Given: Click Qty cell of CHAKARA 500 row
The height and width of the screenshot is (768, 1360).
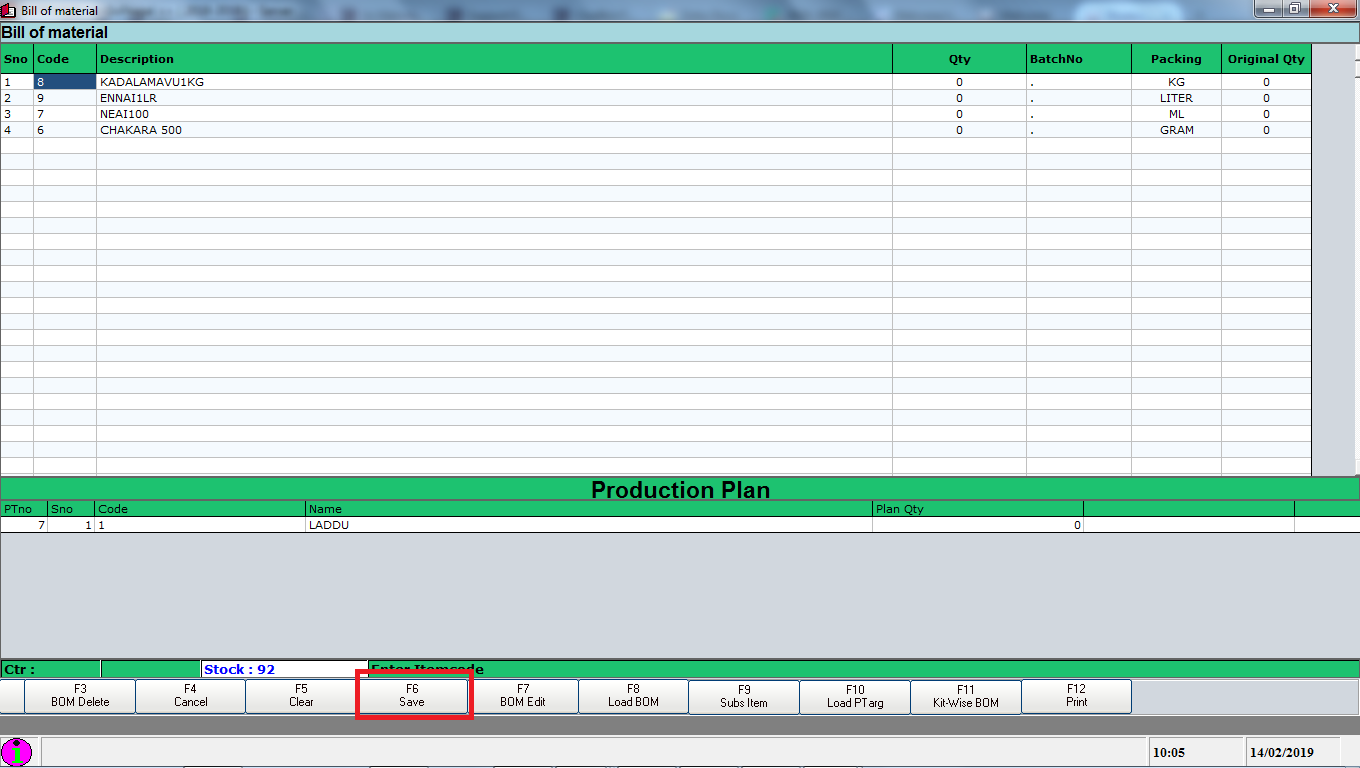Looking at the screenshot, I should click(x=959, y=130).
